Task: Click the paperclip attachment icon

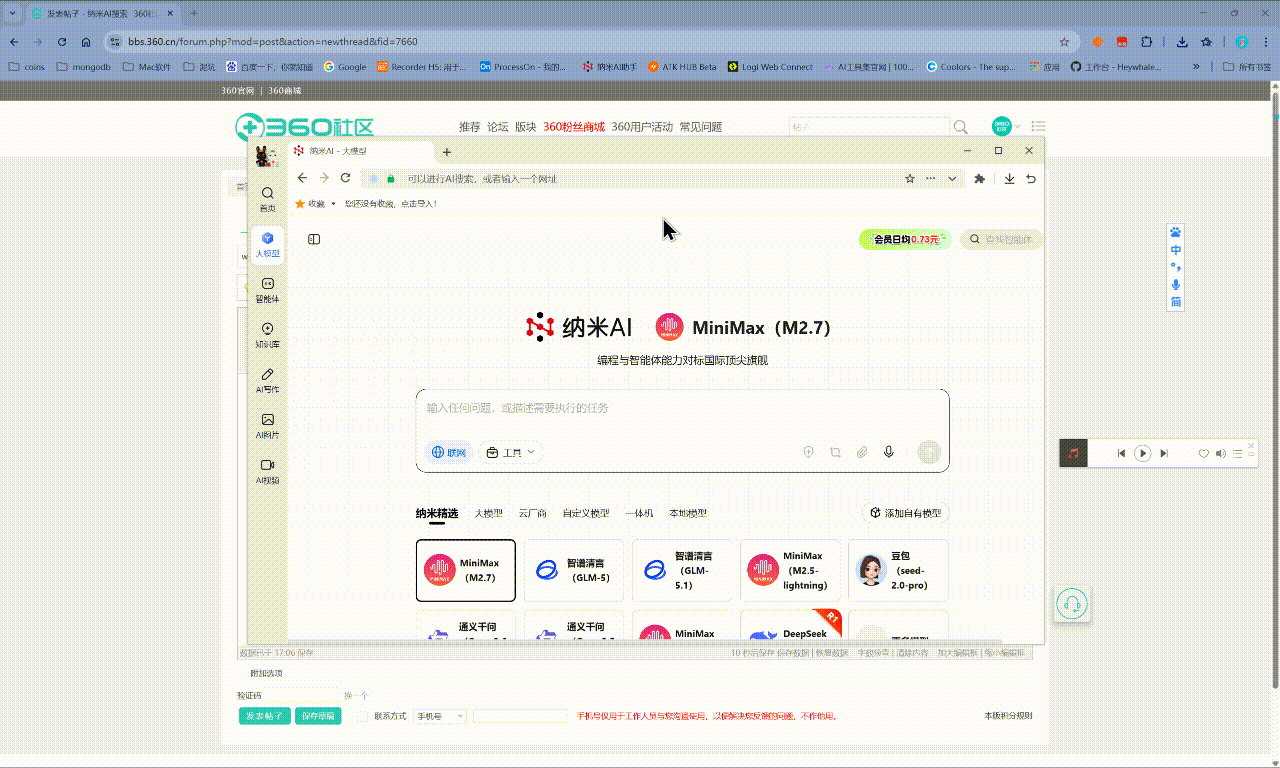Action: (x=861, y=452)
